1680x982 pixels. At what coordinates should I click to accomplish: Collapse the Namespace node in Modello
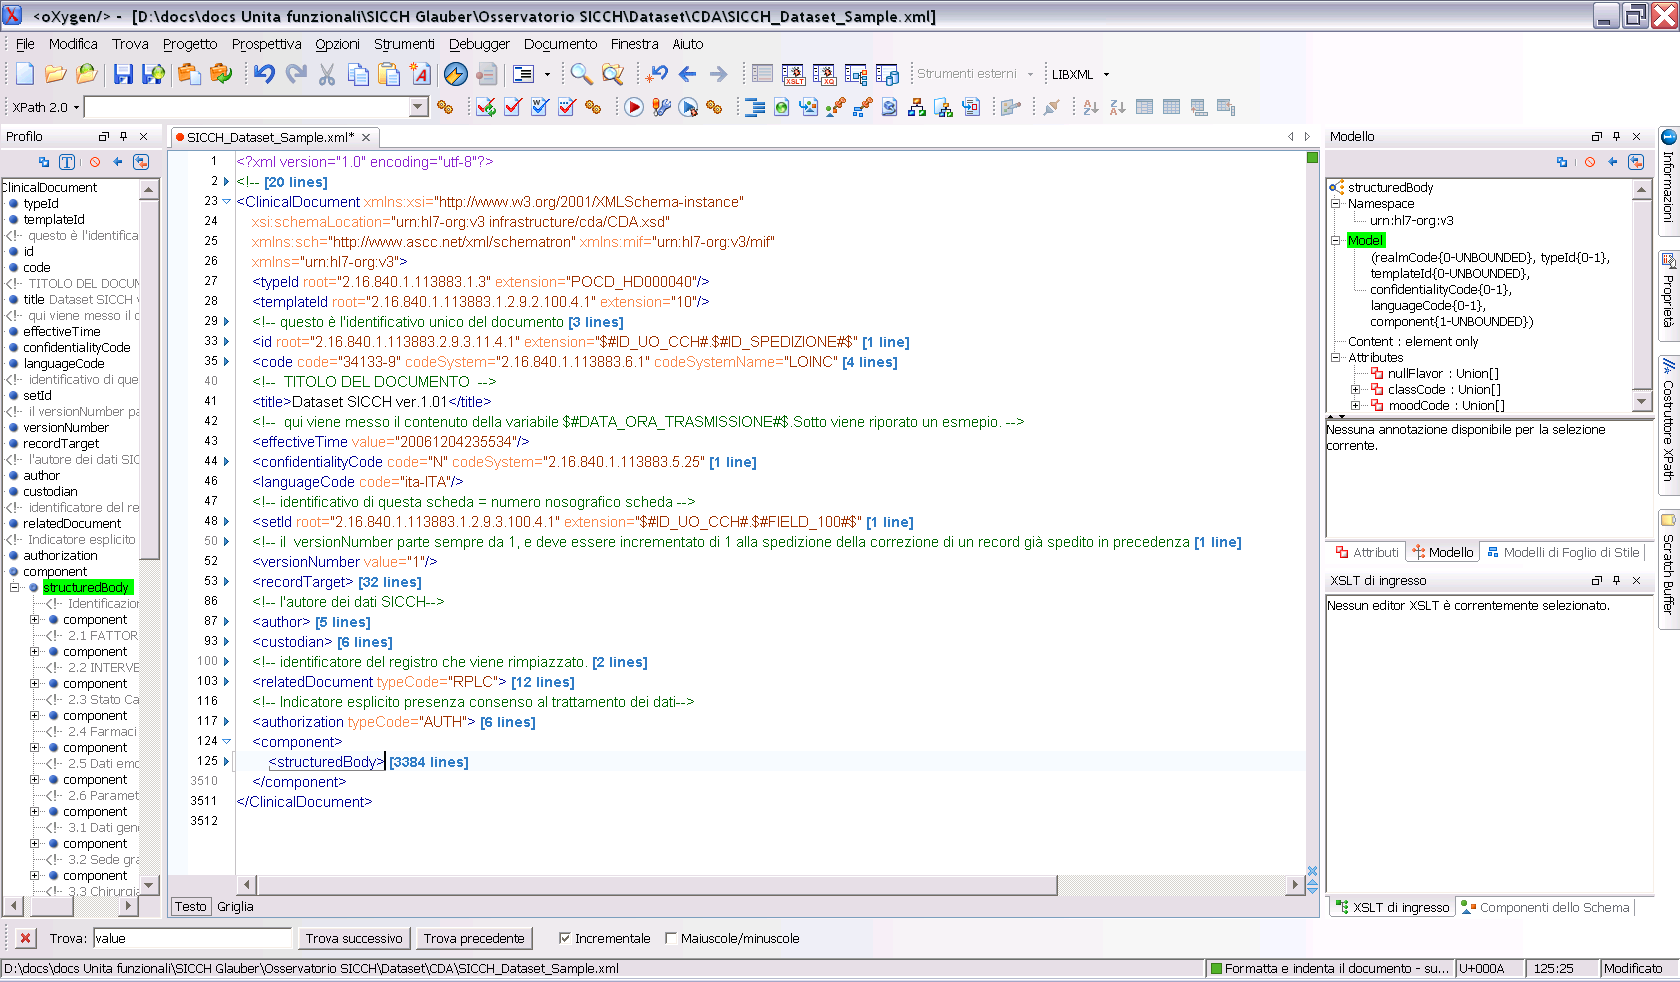coord(1335,203)
